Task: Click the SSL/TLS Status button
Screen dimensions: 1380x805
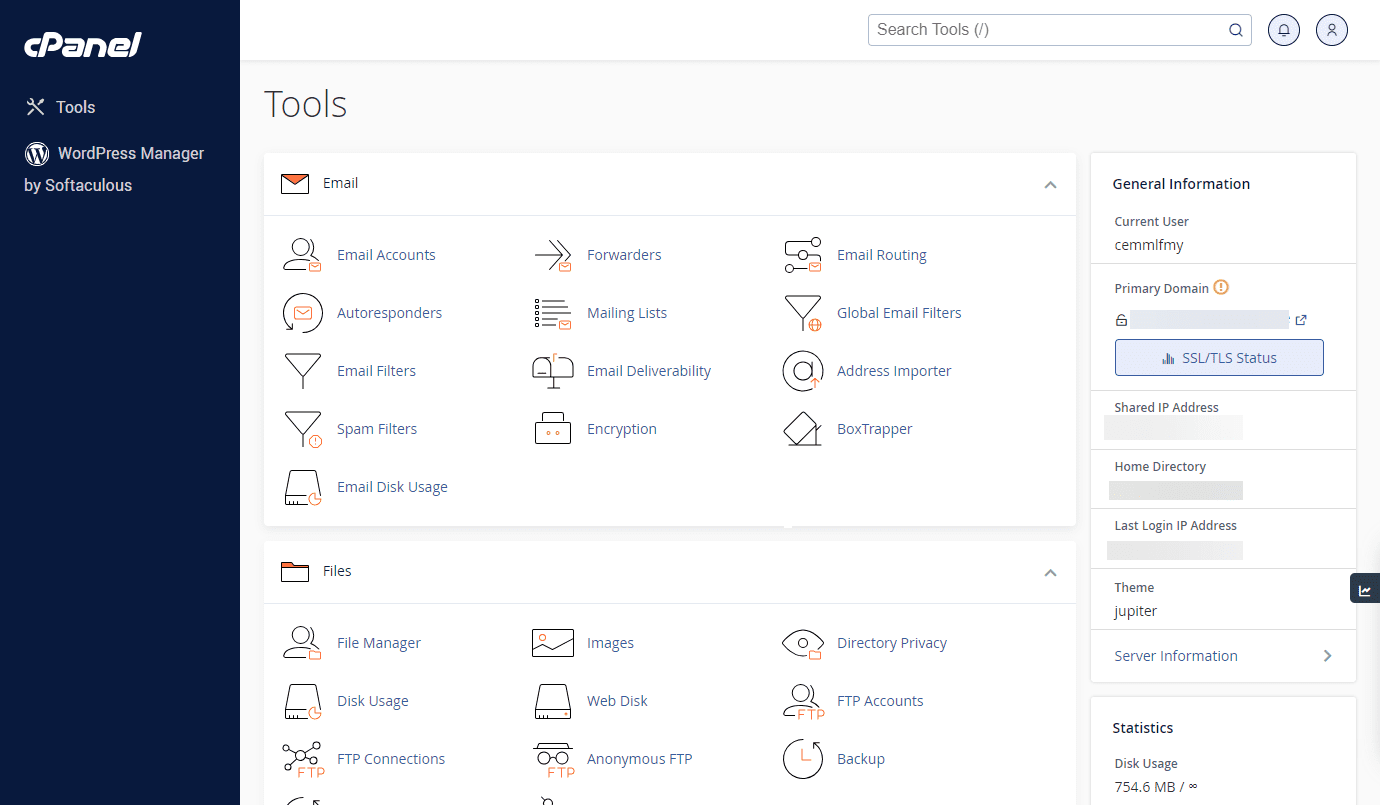Action: pyautogui.click(x=1219, y=357)
